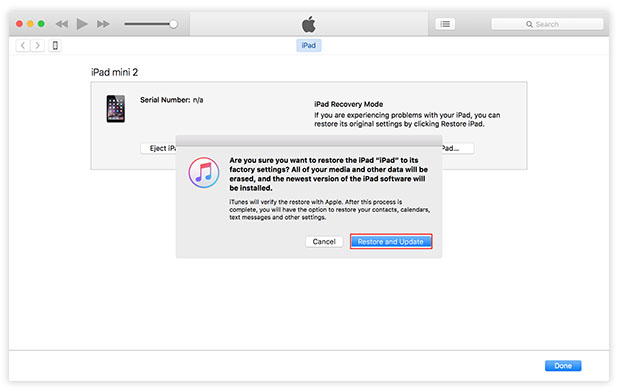This screenshot has height=392, width=622.
Task: Click the "Serial Number: n/a" text
Action: click(171, 100)
